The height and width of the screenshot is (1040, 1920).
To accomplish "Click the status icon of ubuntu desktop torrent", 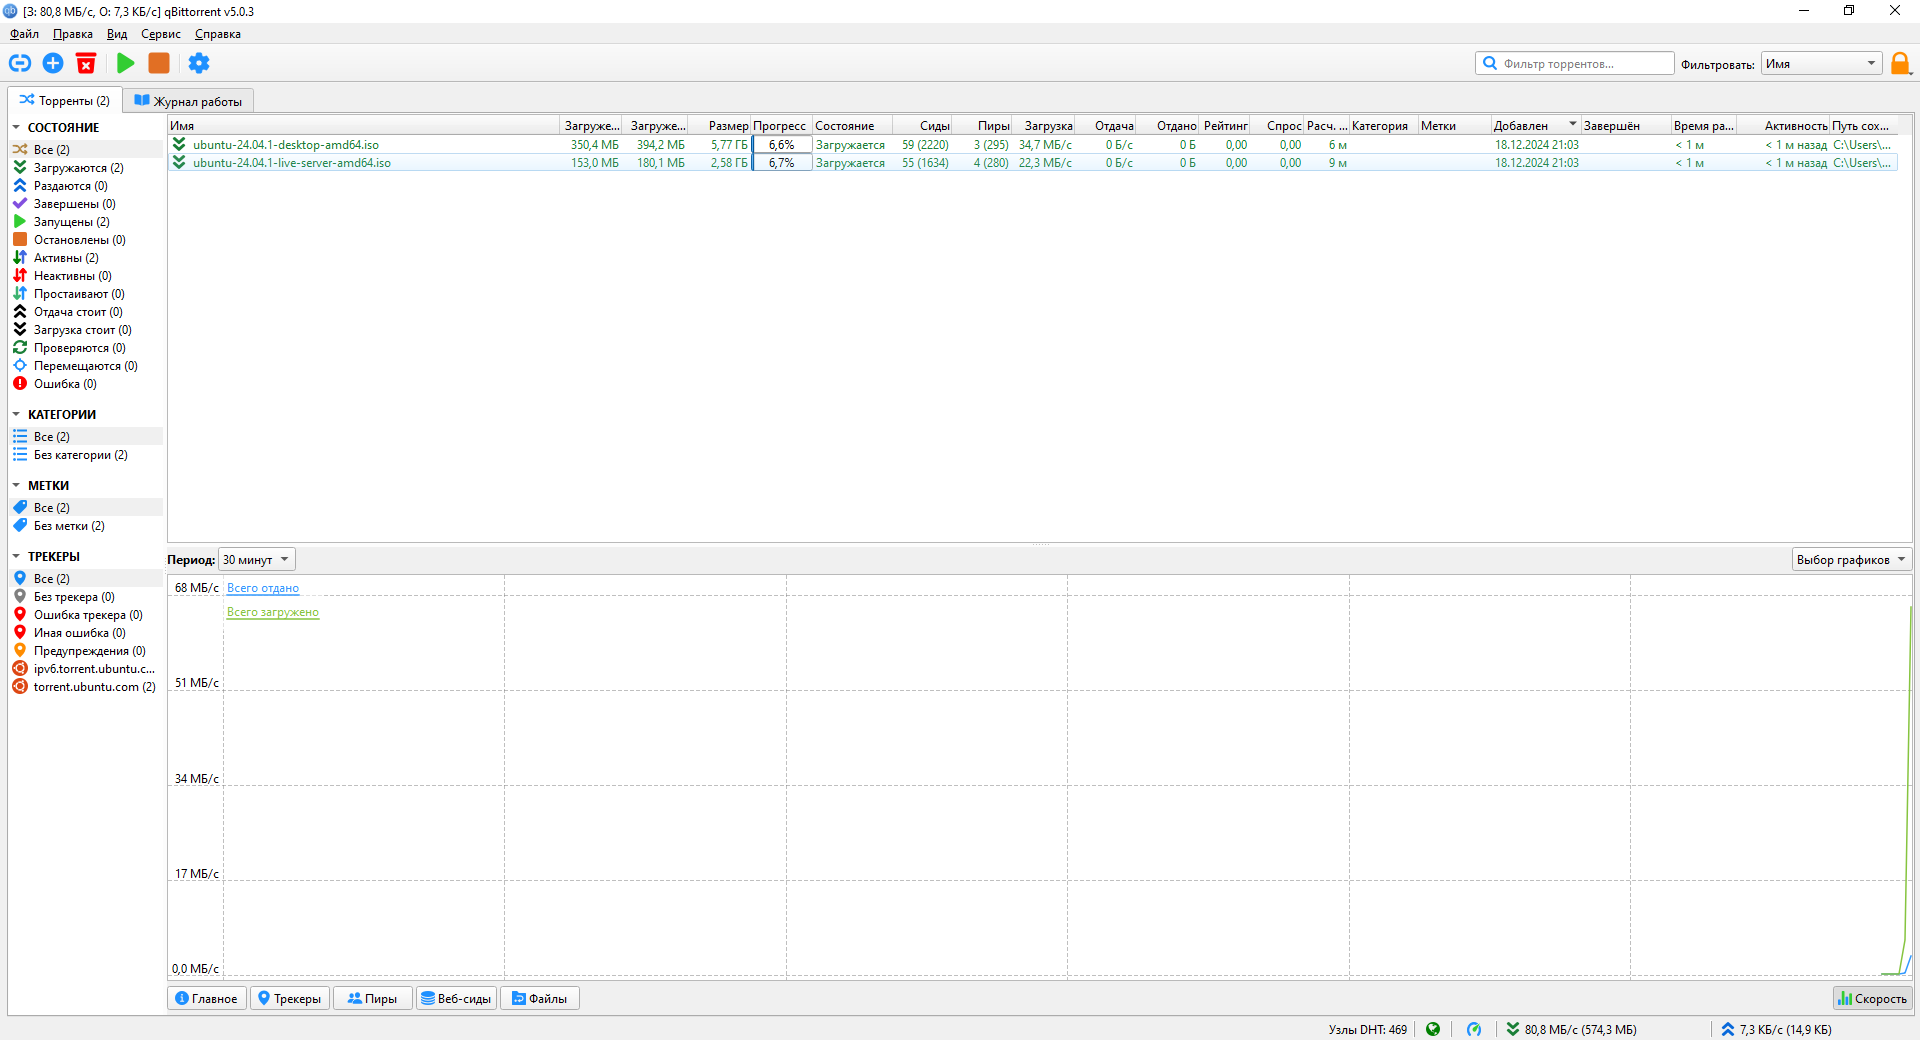I will (x=179, y=145).
